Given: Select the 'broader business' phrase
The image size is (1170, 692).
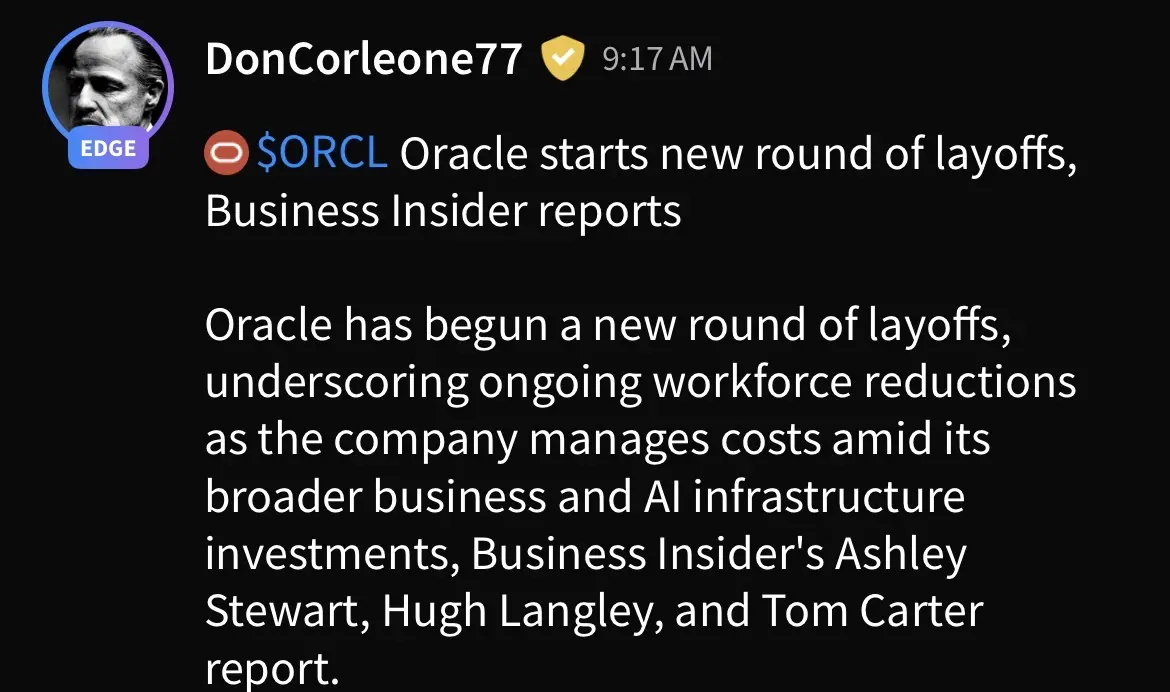Looking at the screenshot, I should (x=376, y=496).
